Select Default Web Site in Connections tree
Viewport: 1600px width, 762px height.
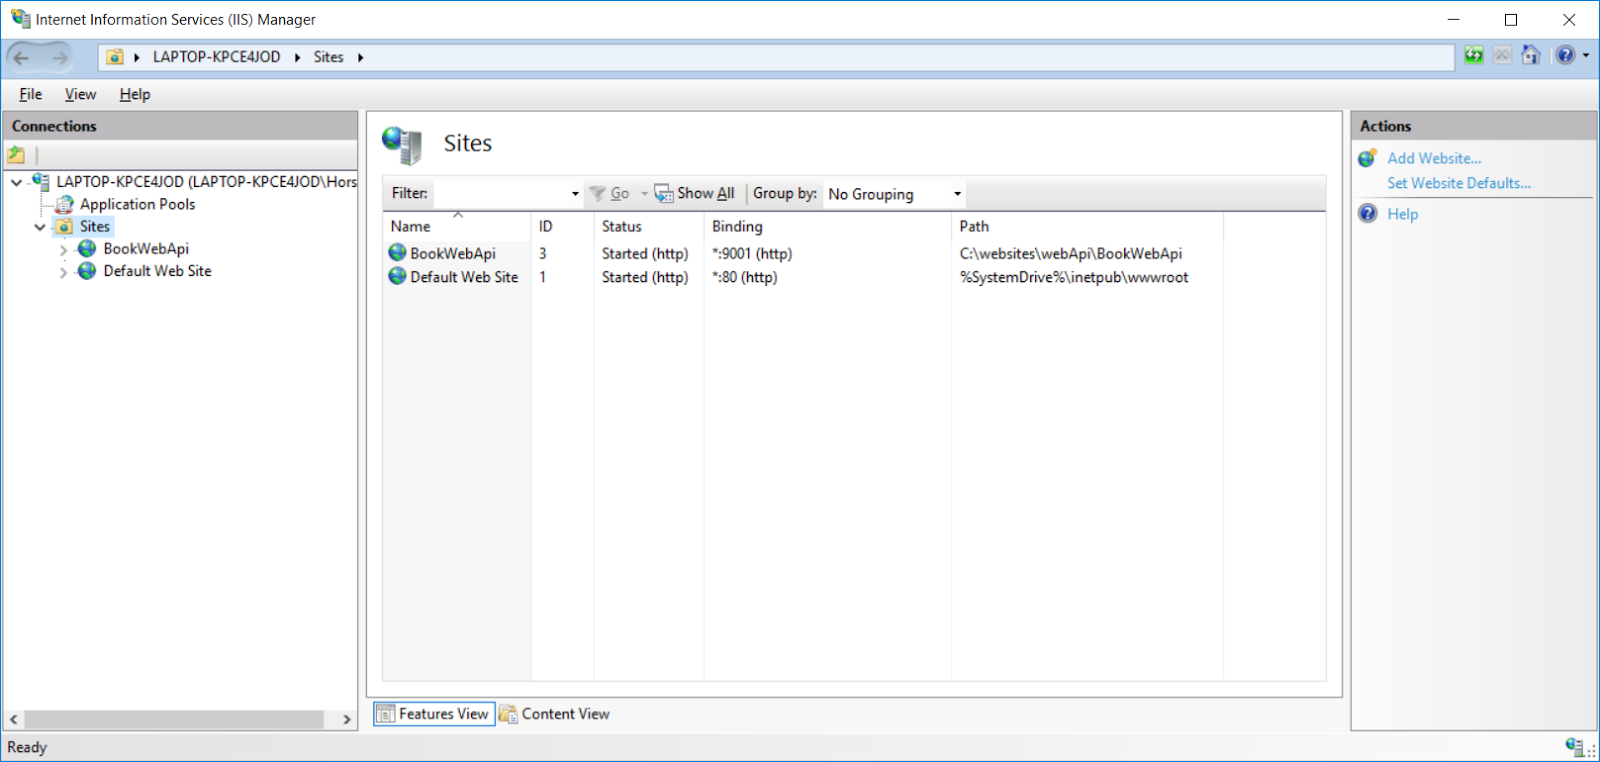[x=157, y=271]
